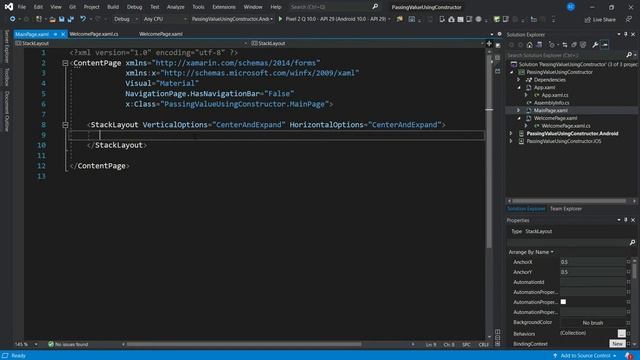The image size is (640, 360).
Task: Click the Search Solution Explorer field
Action: (566, 55)
